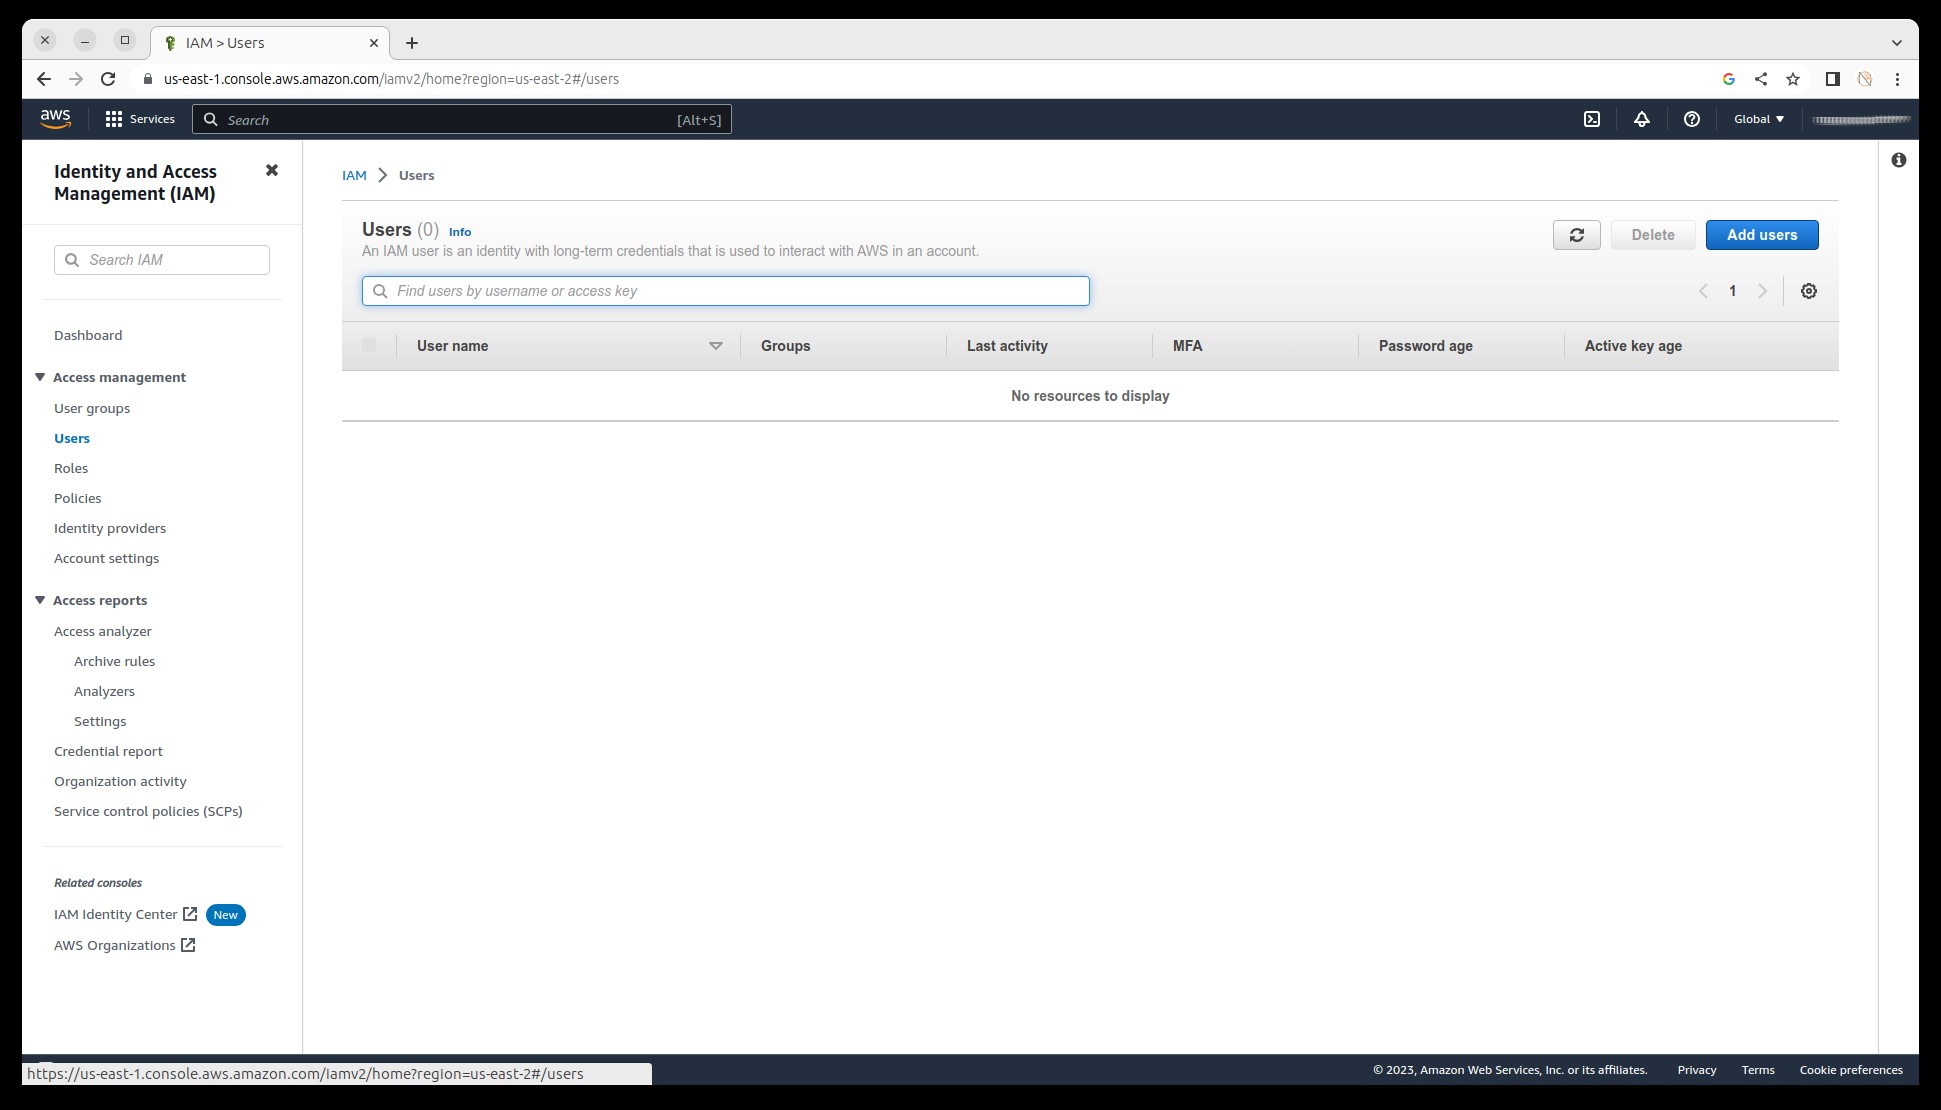Close the IAM navigation sidebar
The height and width of the screenshot is (1110, 1941).
coord(271,170)
